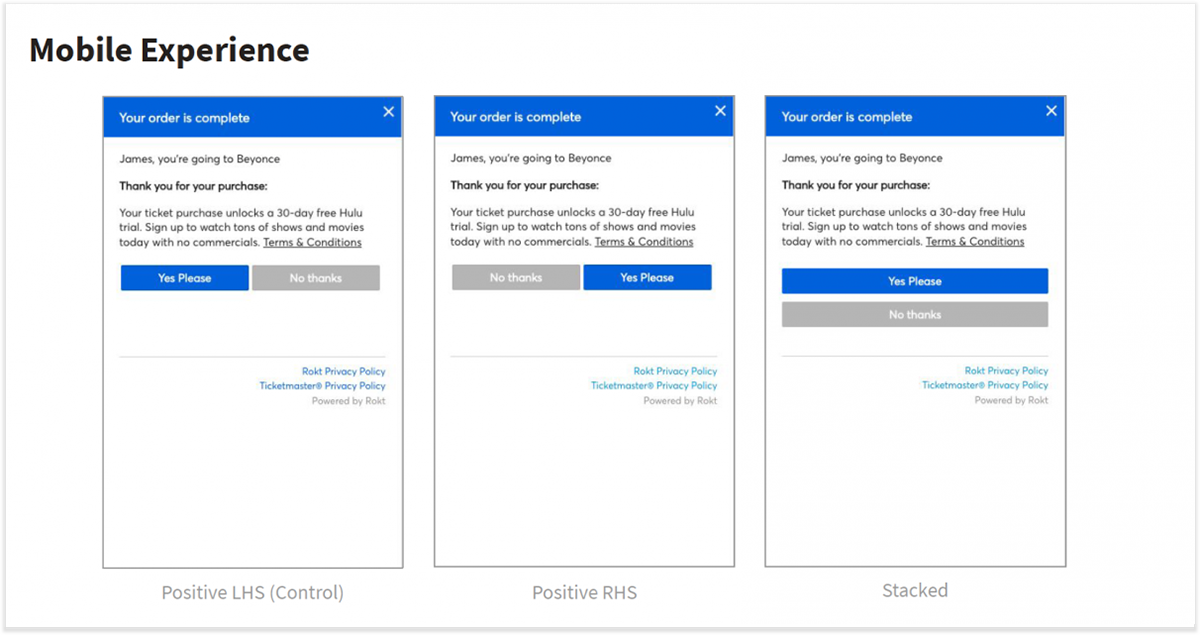1200x635 pixels.
Task: Click 'James, you're going to Beyonce' in Stacked mockup
Action: (x=862, y=158)
